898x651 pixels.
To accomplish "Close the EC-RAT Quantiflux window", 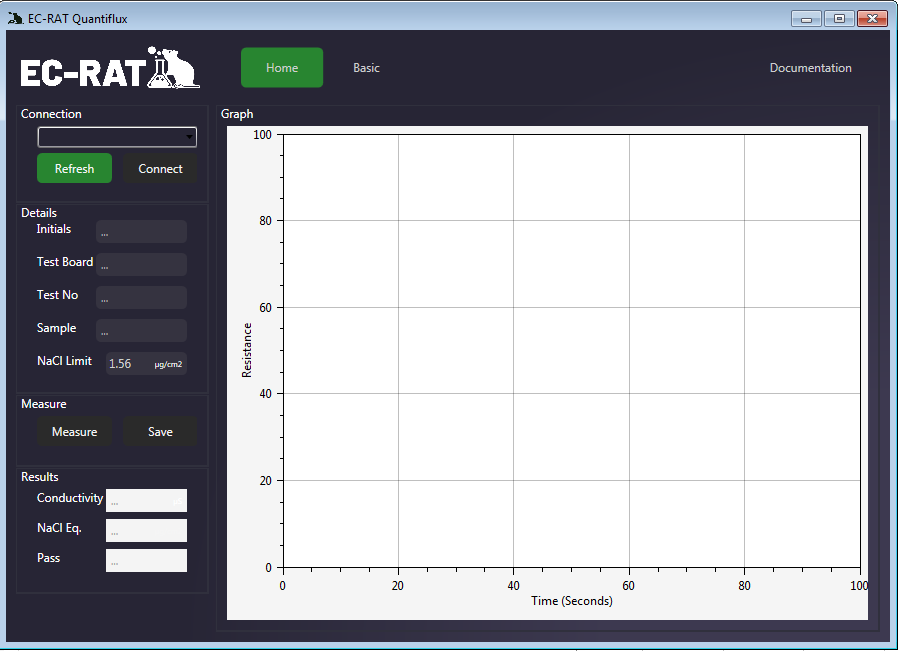I will point(872,18).
